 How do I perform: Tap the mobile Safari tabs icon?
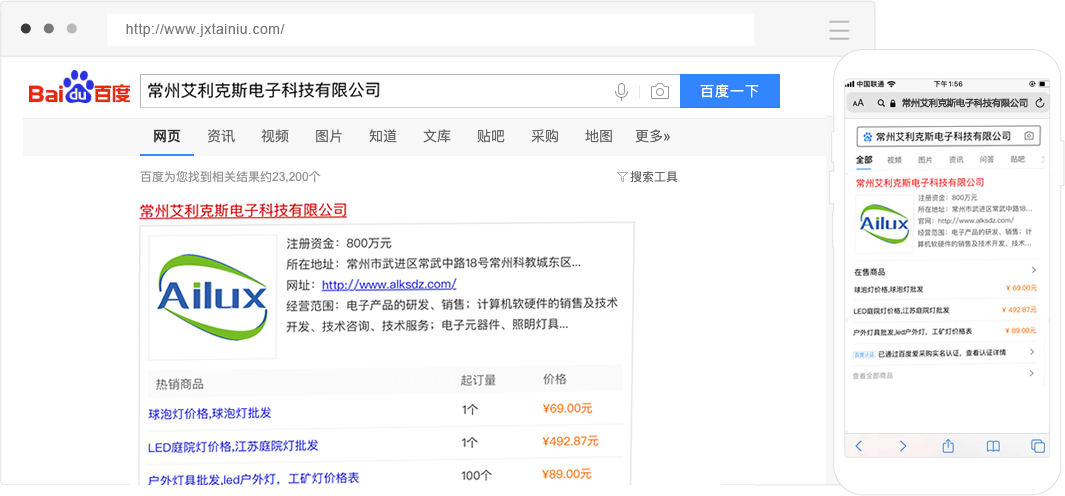(1037, 446)
